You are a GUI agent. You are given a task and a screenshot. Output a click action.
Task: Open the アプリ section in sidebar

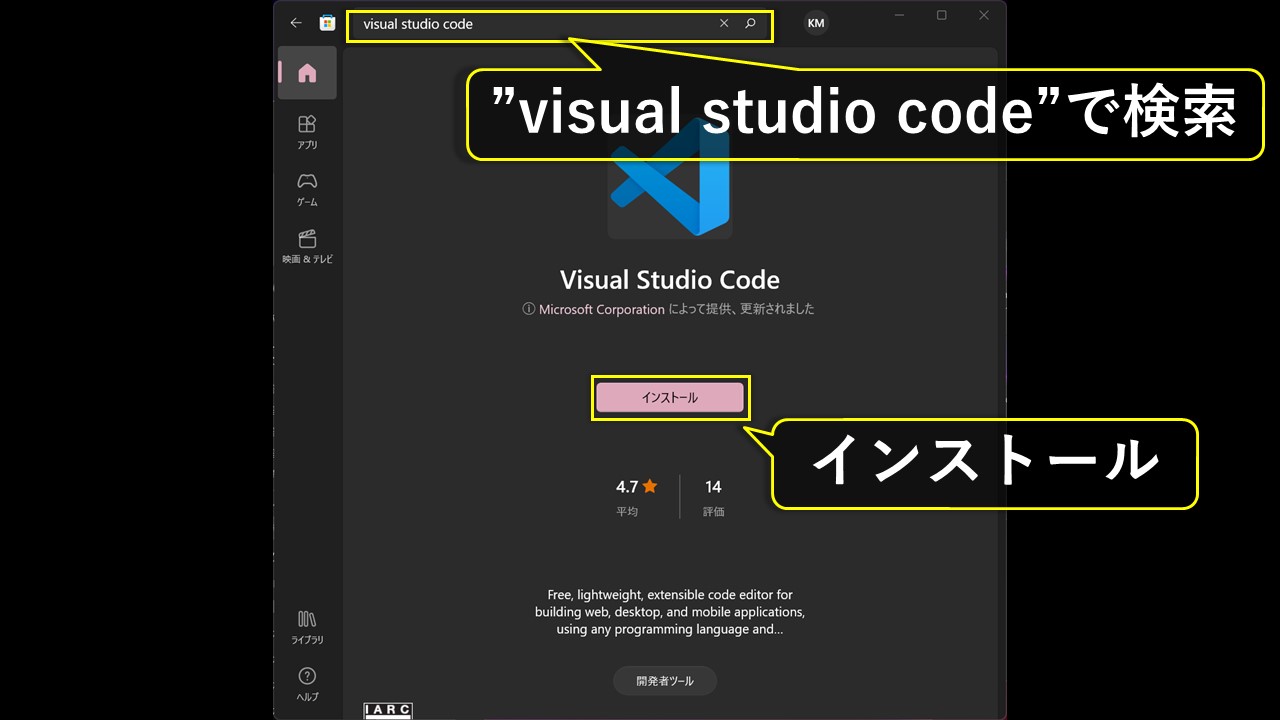307,132
